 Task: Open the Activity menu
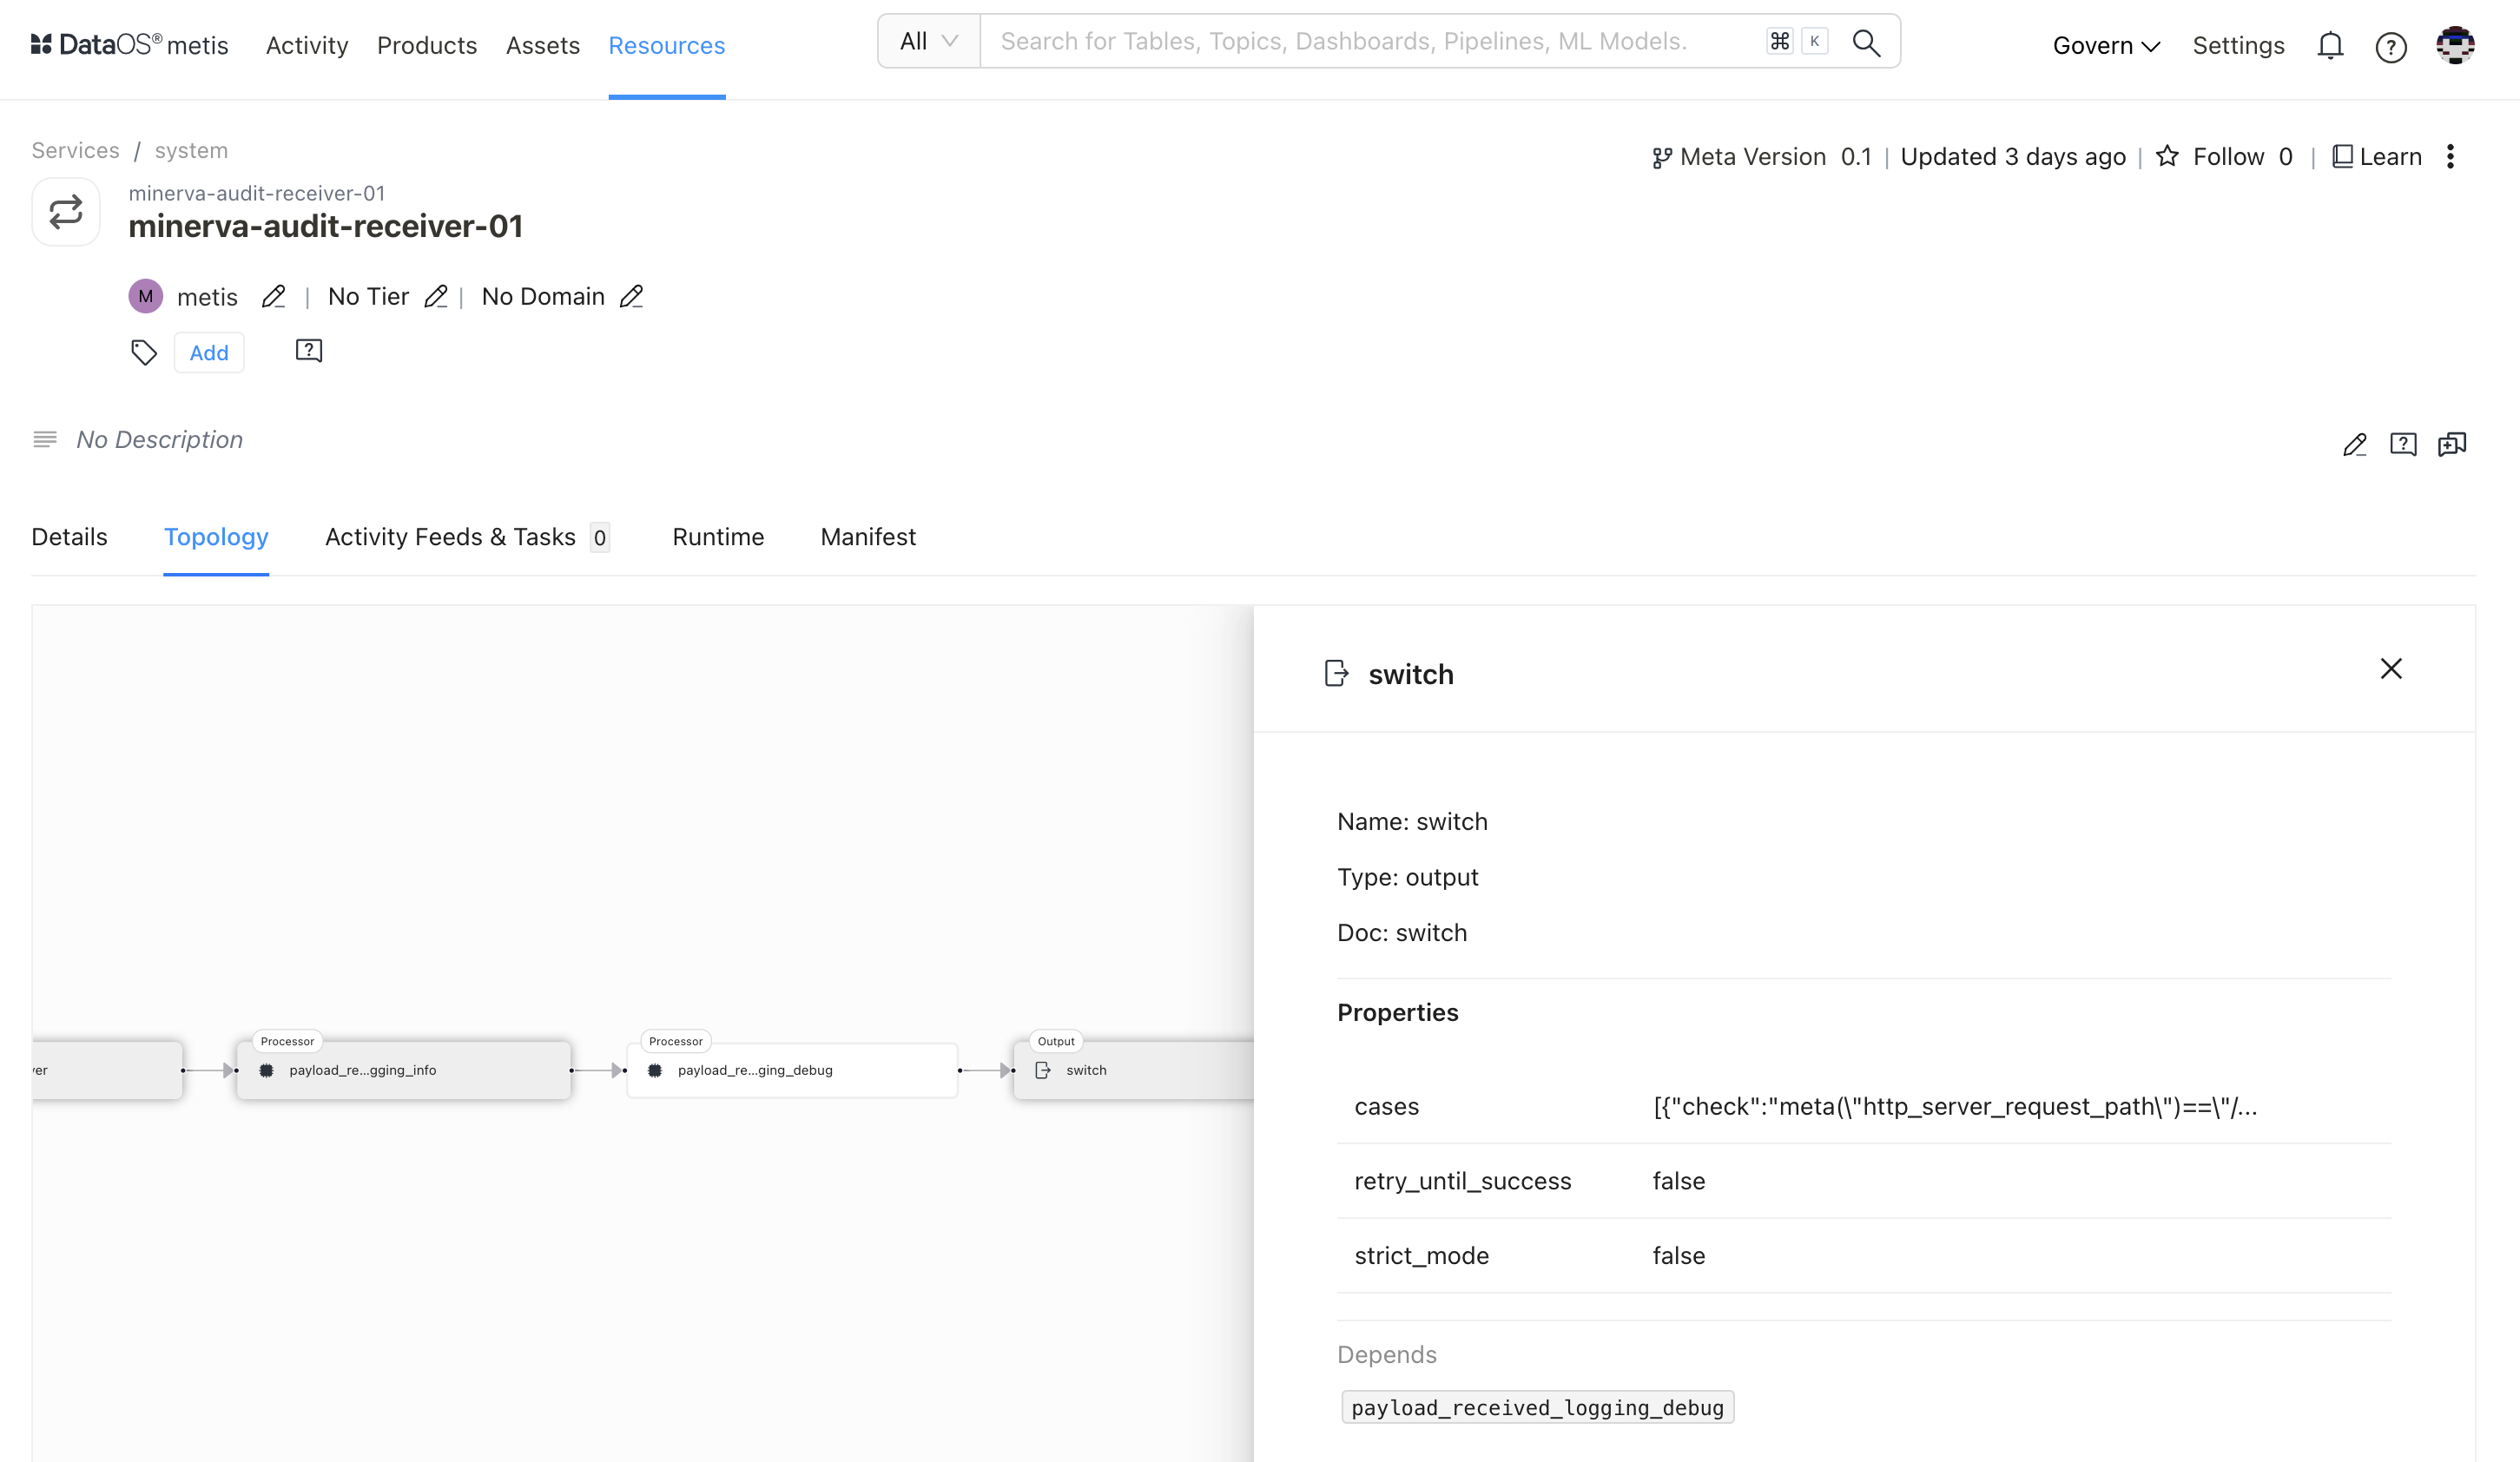click(x=307, y=46)
